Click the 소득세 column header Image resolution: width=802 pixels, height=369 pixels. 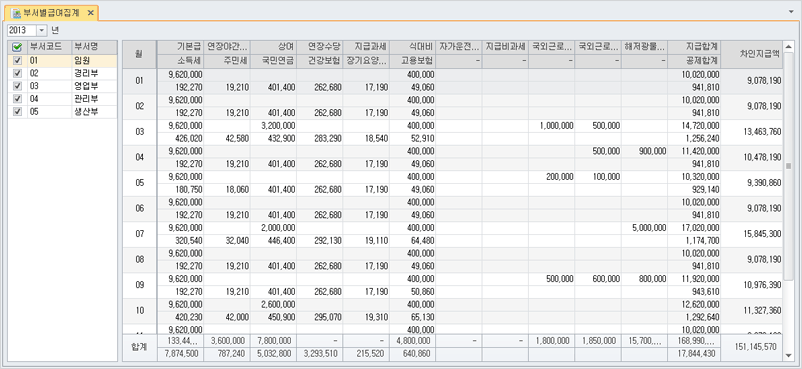(x=180, y=61)
